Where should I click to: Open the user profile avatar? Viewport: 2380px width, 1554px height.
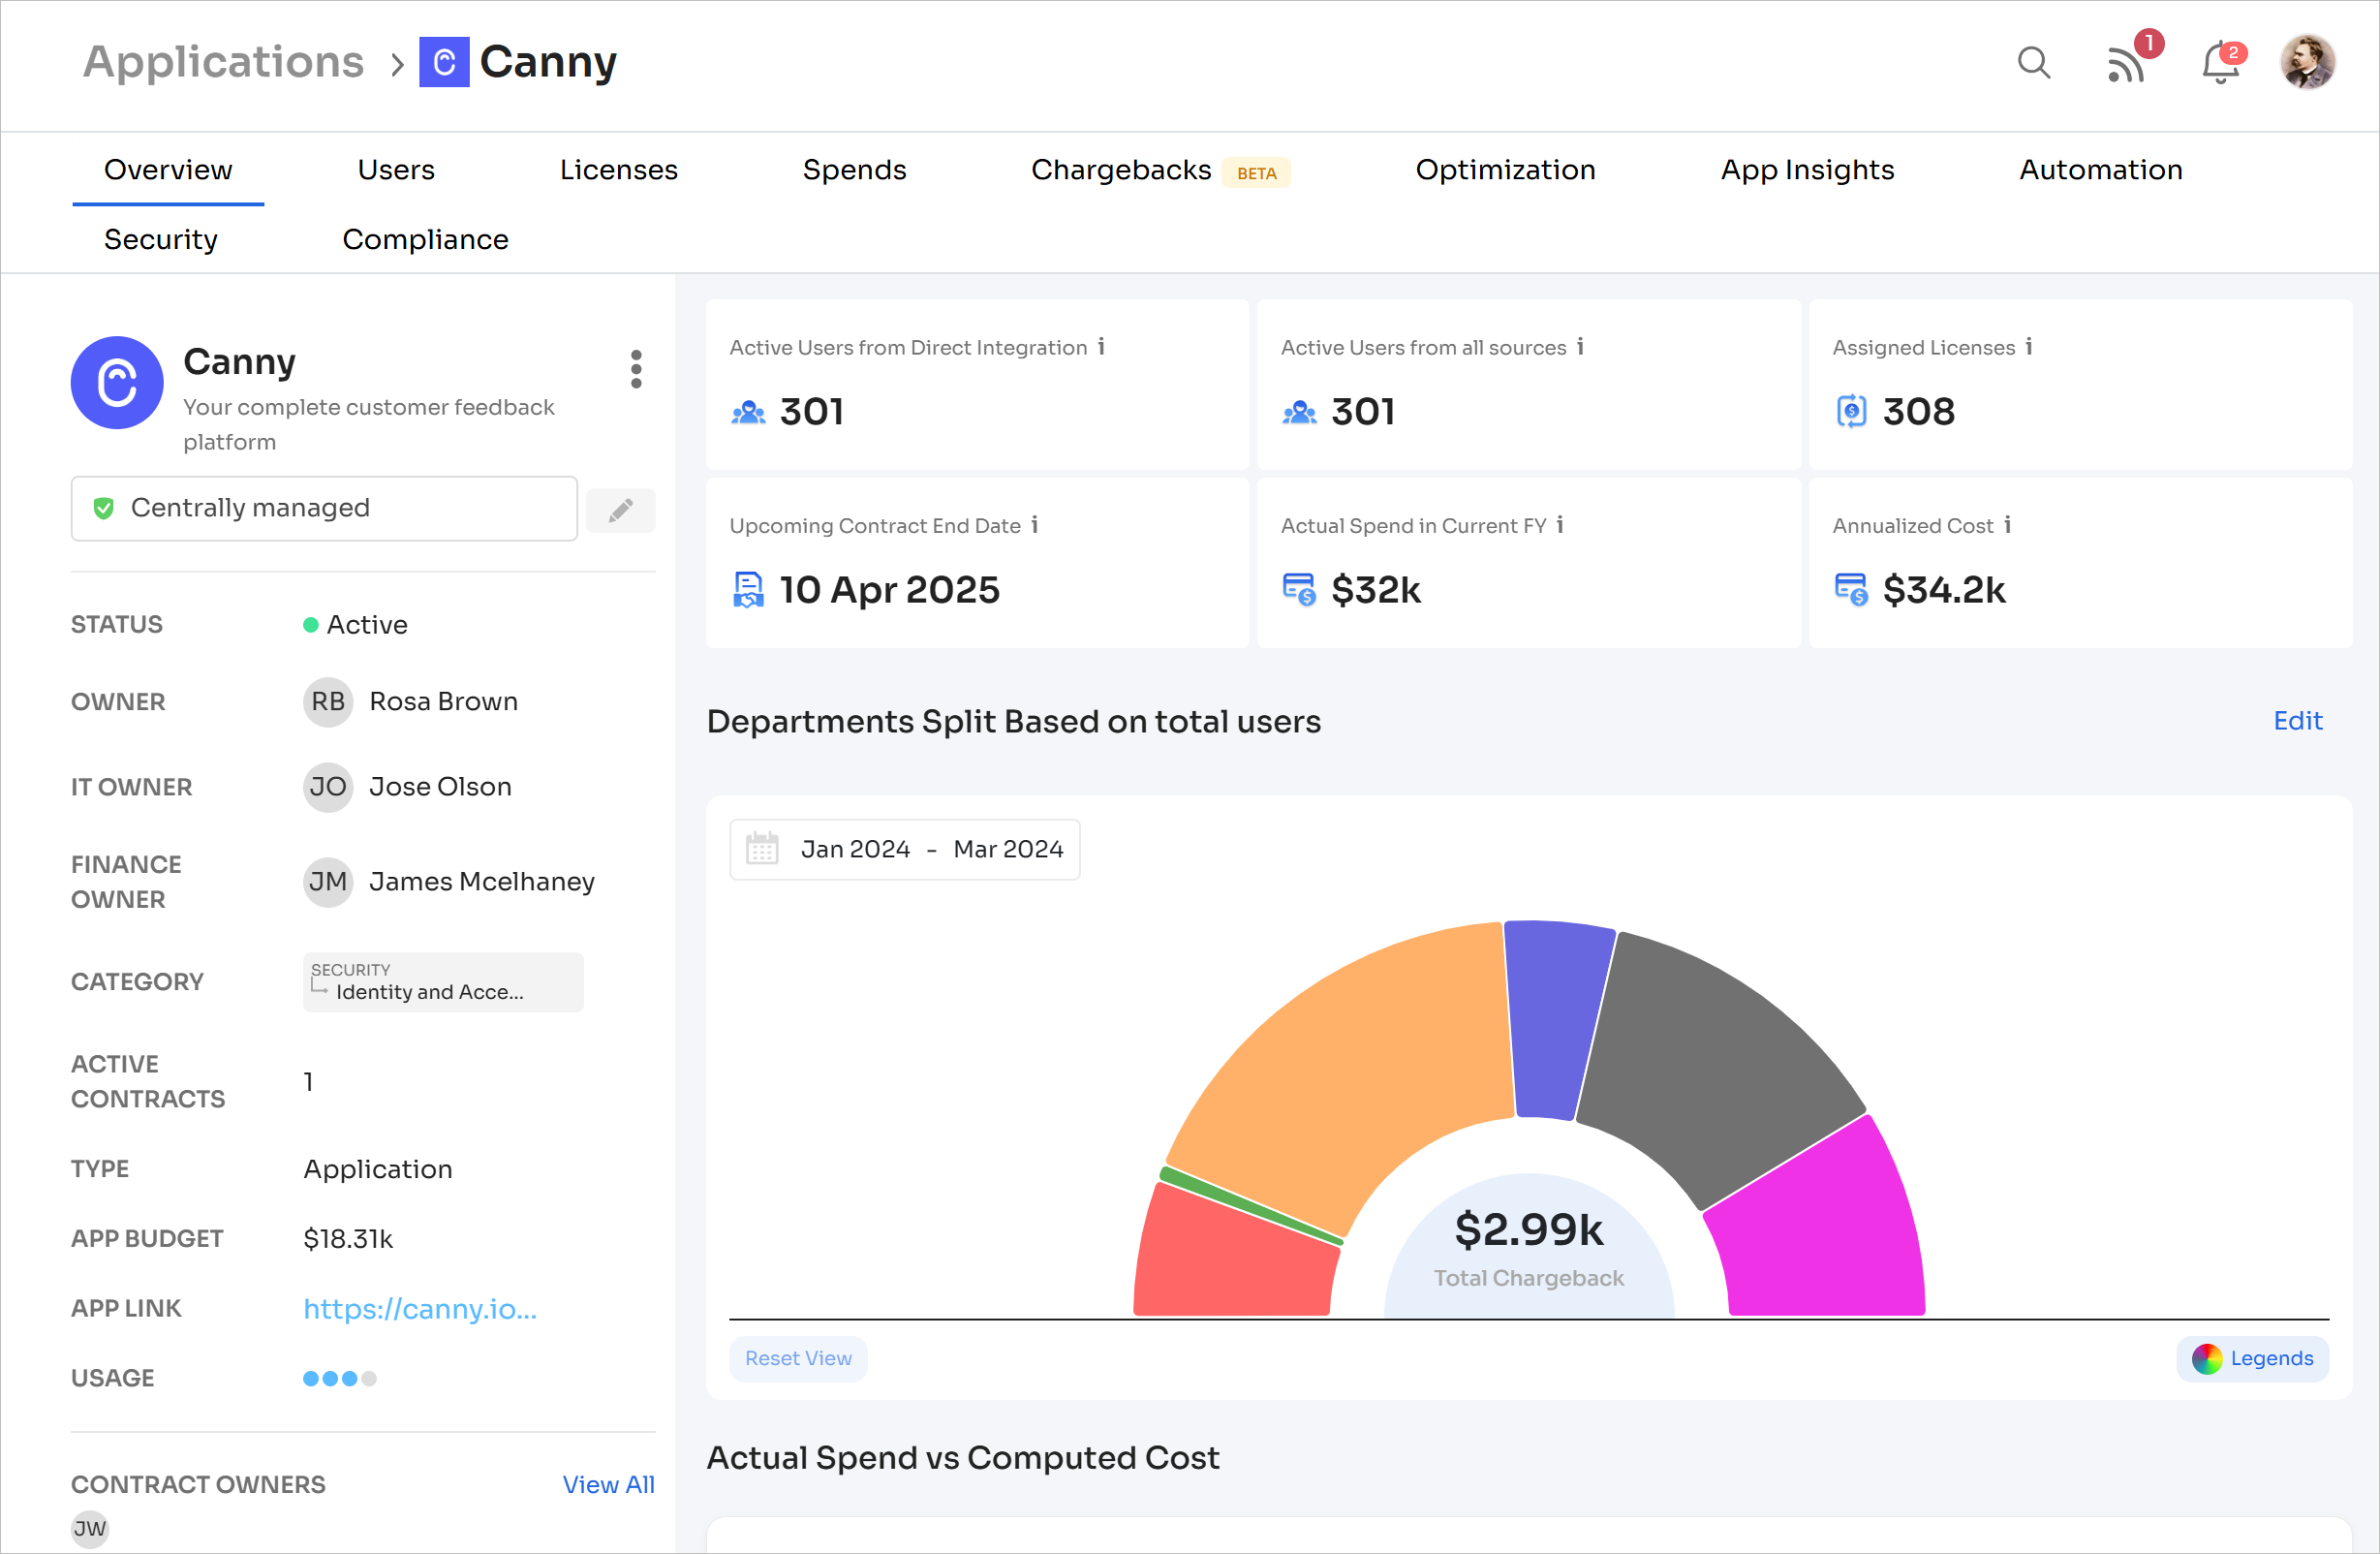(x=2307, y=62)
